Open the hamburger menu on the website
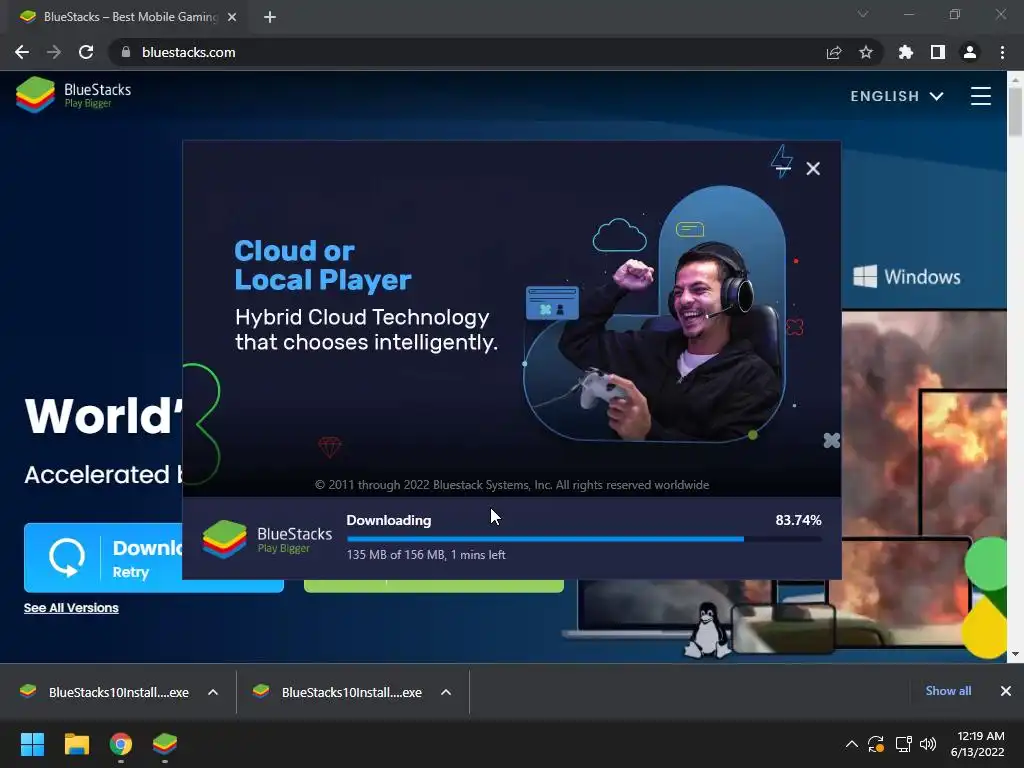1024x768 pixels. point(980,96)
